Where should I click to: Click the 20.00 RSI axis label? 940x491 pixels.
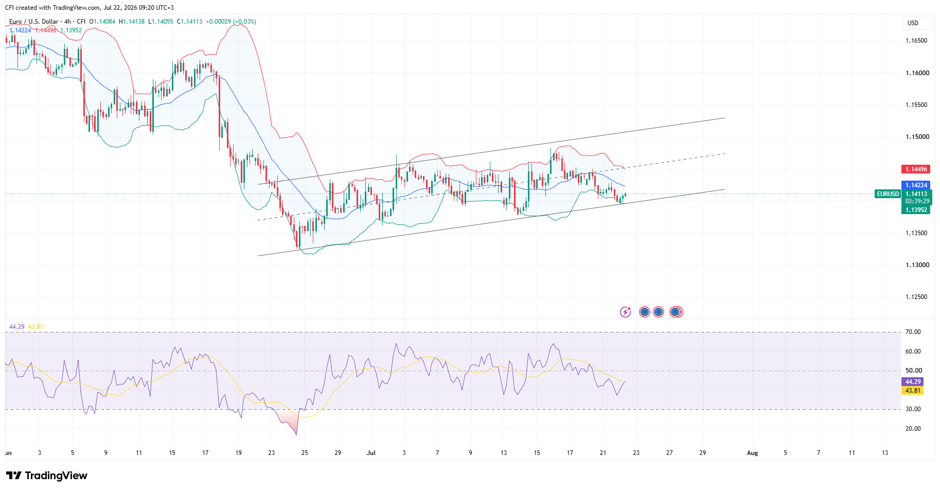coord(913,429)
